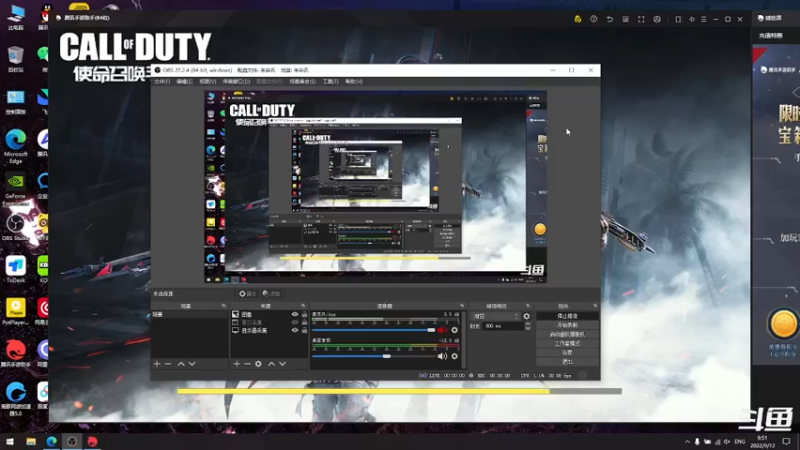Remove the selected scene with minus icon
Image resolution: width=800 pixels, height=450 pixels.
pos(168,364)
